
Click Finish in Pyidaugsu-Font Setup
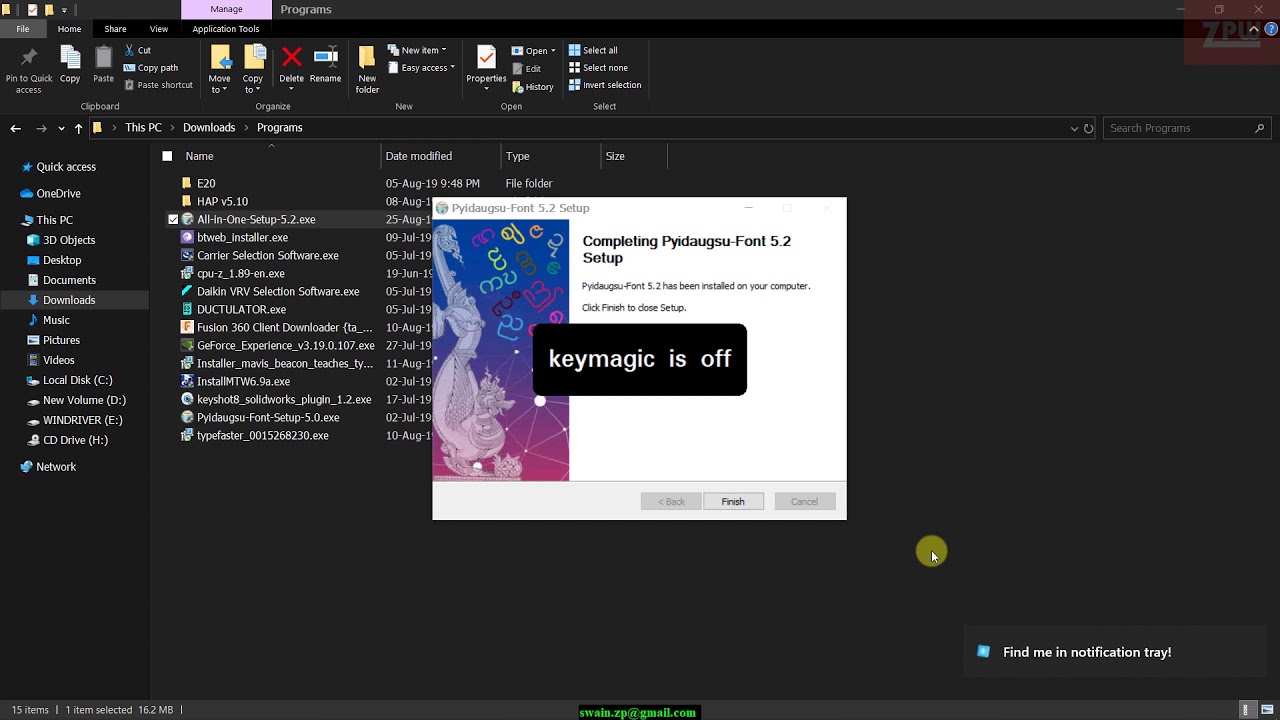tap(733, 502)
